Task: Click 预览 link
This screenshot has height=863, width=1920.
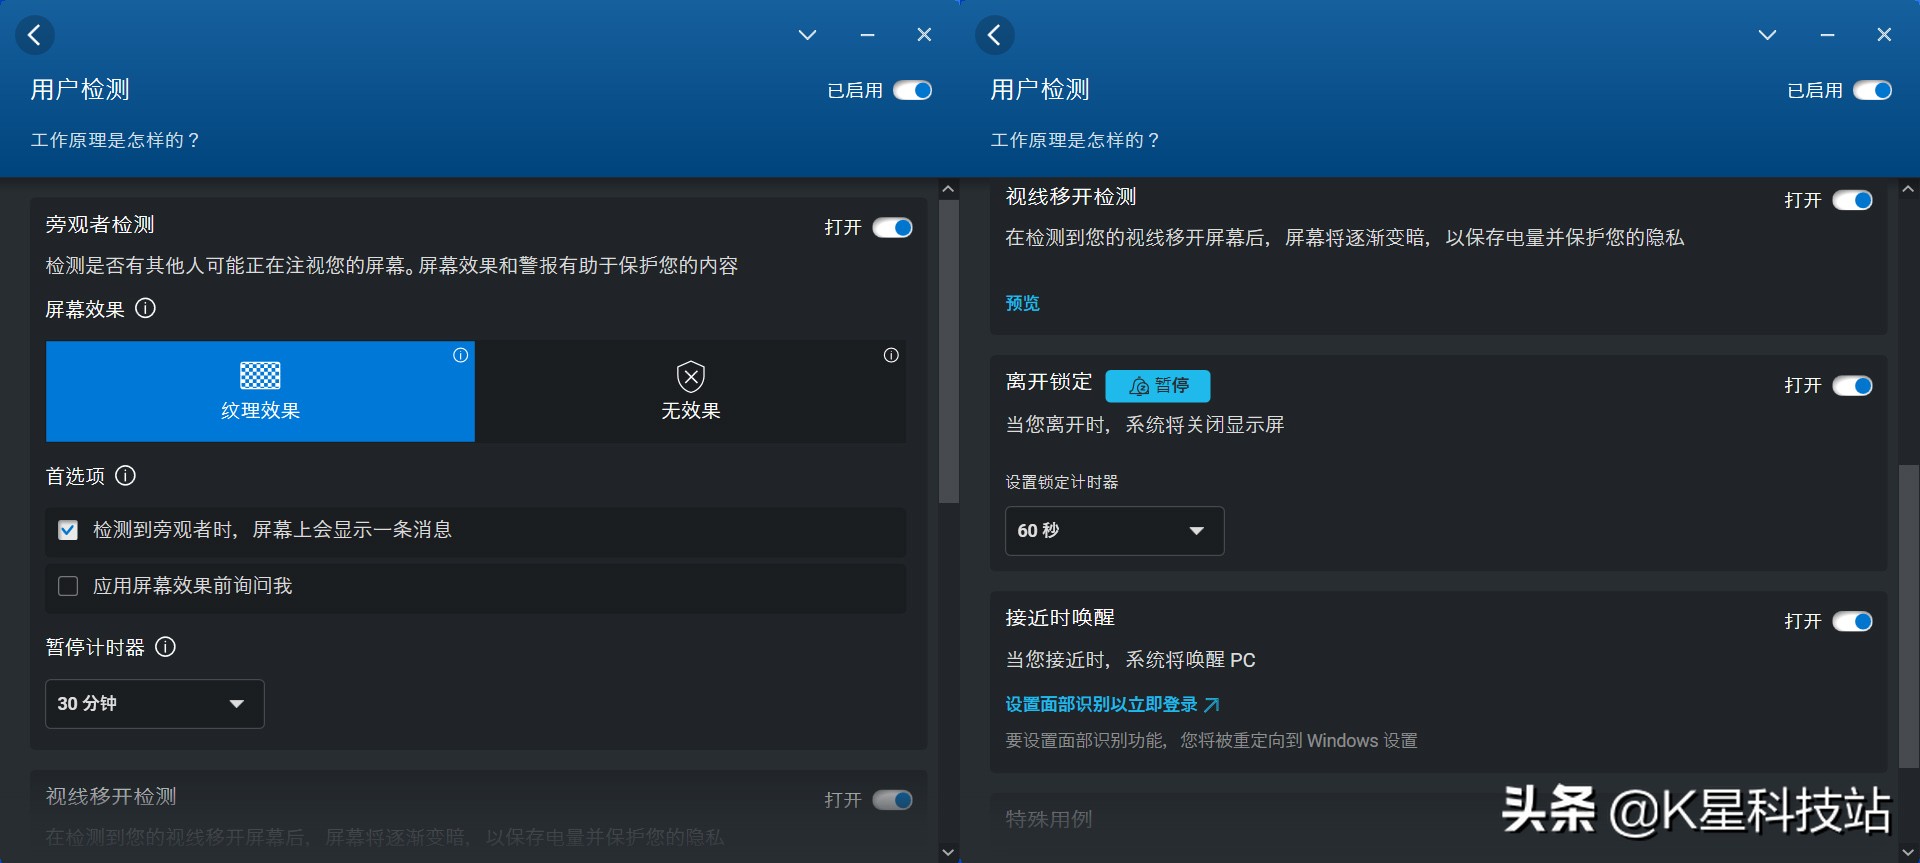Action: coord(1023,303)
